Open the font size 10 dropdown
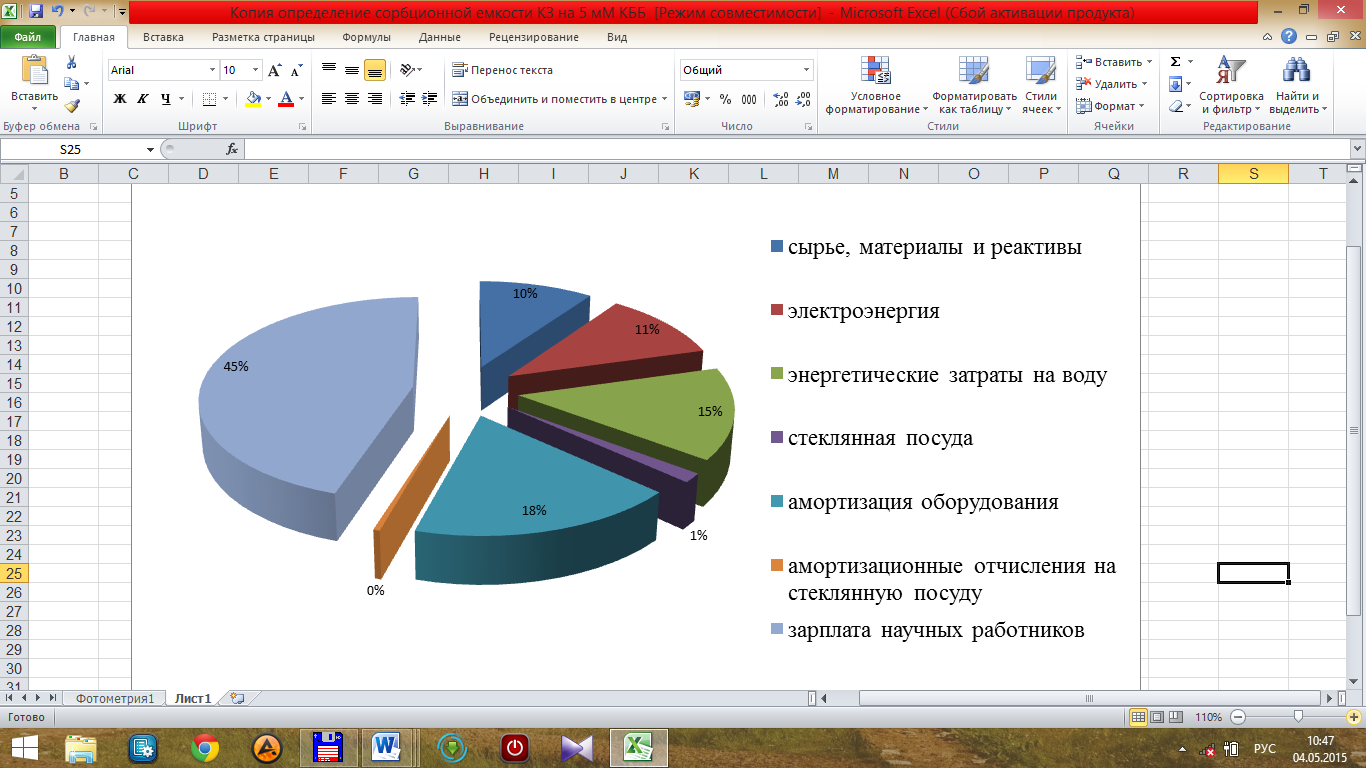 coord(256,70)
